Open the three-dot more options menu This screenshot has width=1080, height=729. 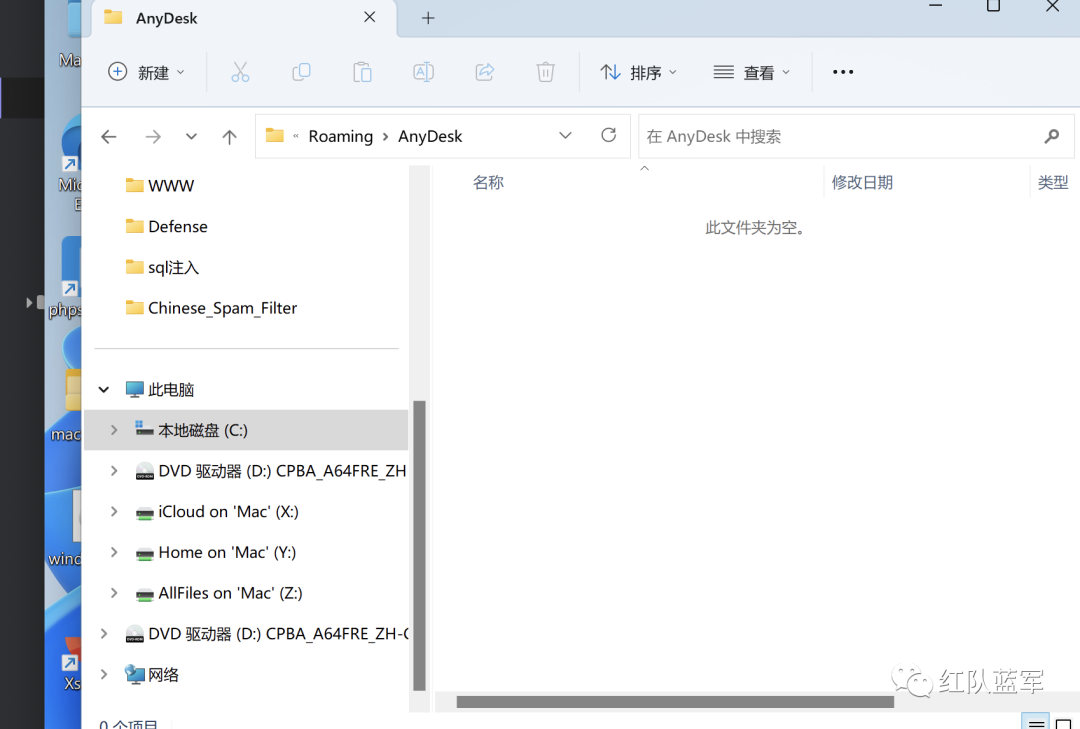click(843, 72)
